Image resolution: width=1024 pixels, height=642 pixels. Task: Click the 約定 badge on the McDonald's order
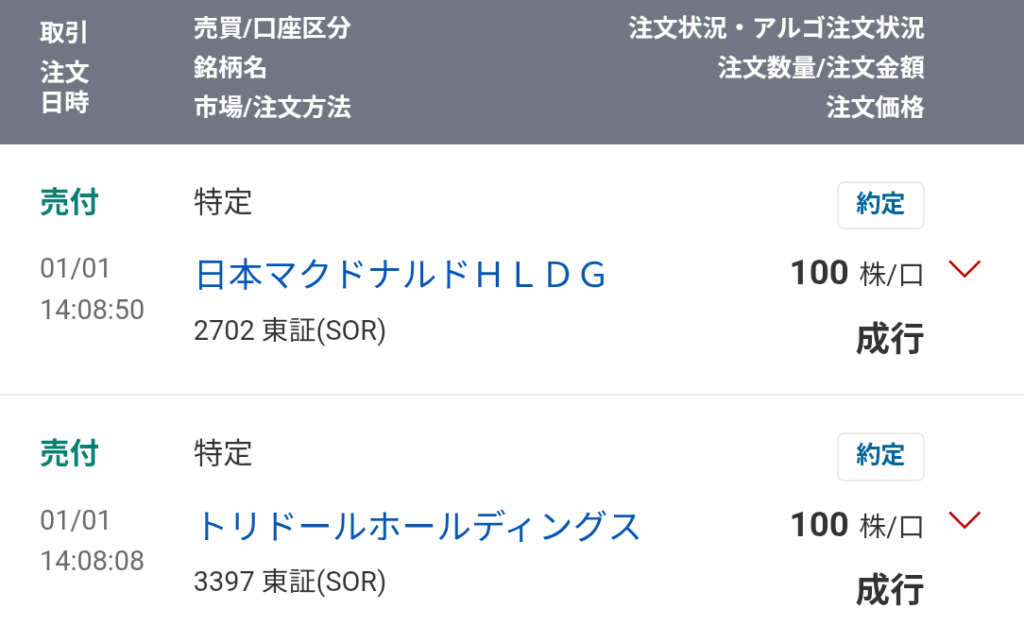click(880, 205)
